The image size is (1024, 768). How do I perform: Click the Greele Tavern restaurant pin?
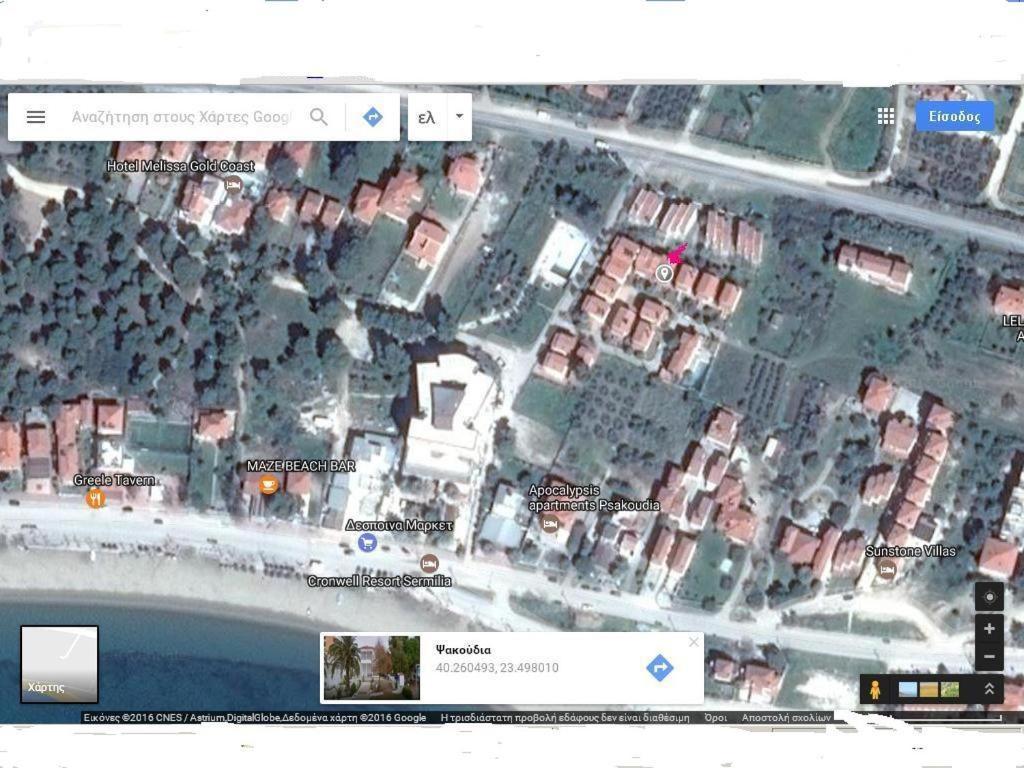[95, 499]
